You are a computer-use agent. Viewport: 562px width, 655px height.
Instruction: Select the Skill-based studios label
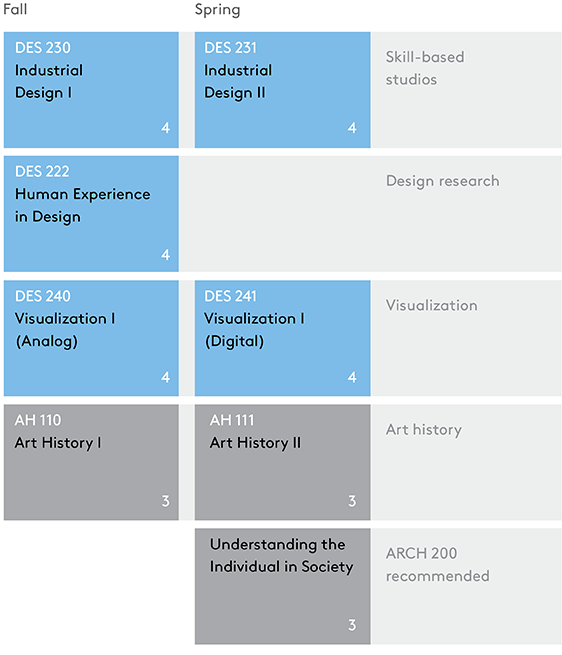tap(425, 68)
